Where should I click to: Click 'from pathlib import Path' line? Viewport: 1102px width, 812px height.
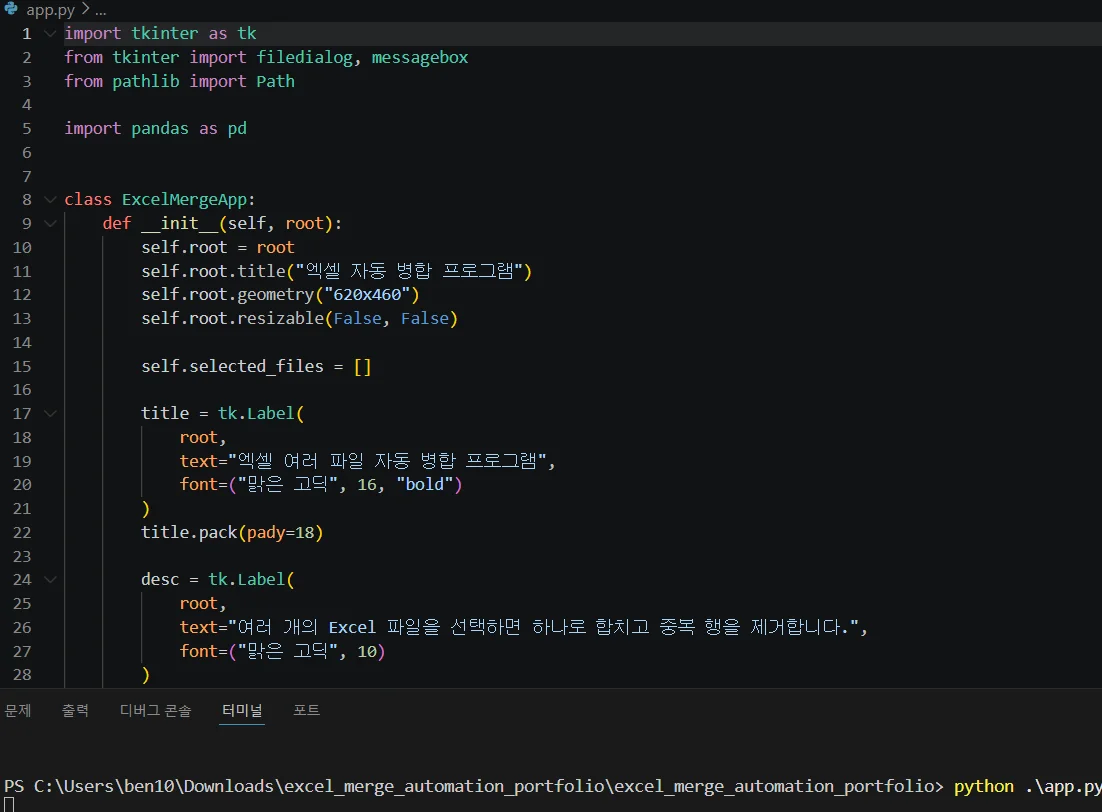point(179,82)
